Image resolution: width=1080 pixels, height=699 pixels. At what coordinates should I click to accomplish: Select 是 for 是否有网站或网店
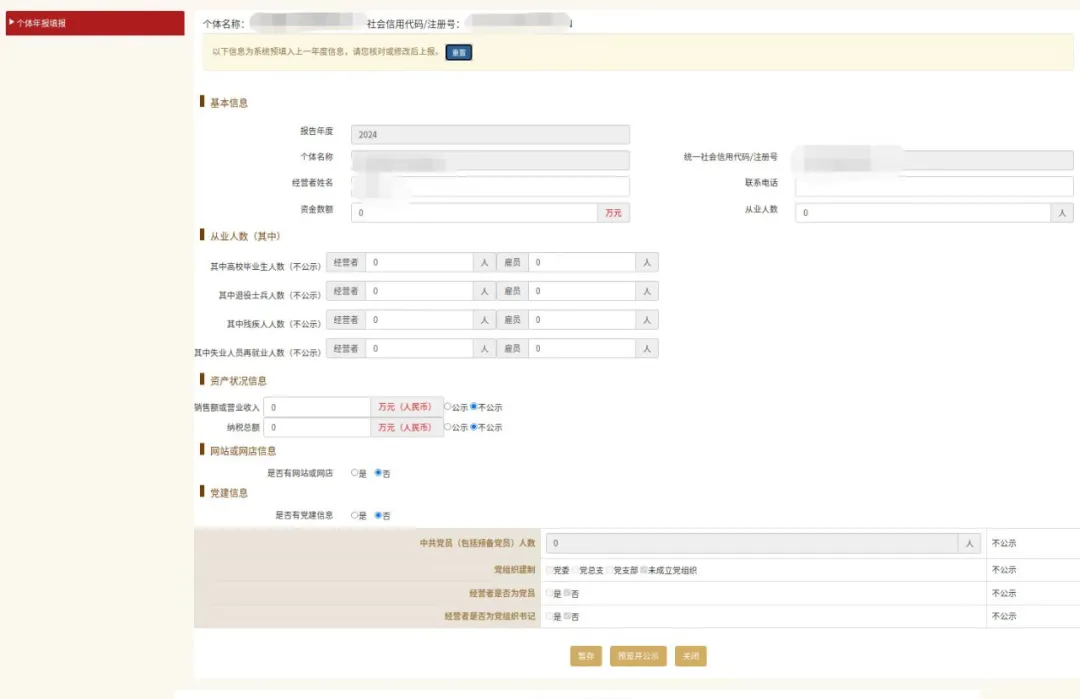353,473
